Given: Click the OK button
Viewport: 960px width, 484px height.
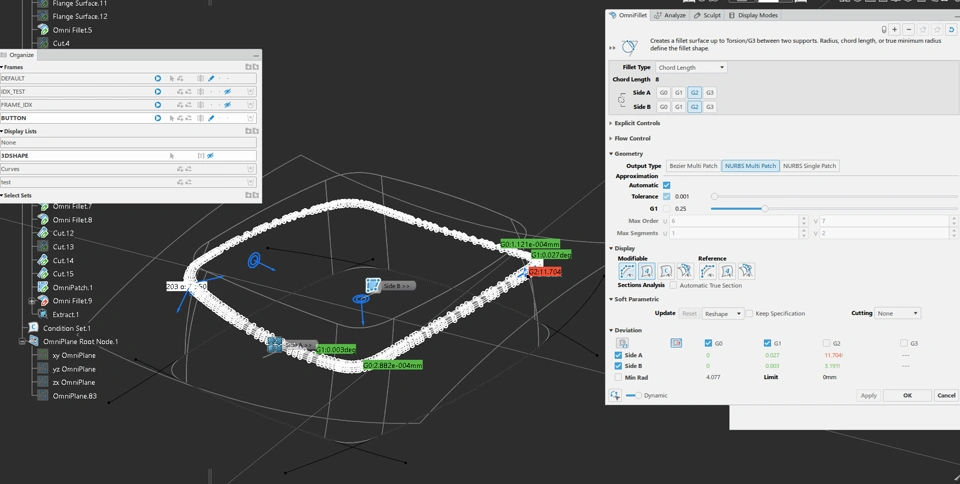Looking at the screenshot, I should click(x=907, y=396).
